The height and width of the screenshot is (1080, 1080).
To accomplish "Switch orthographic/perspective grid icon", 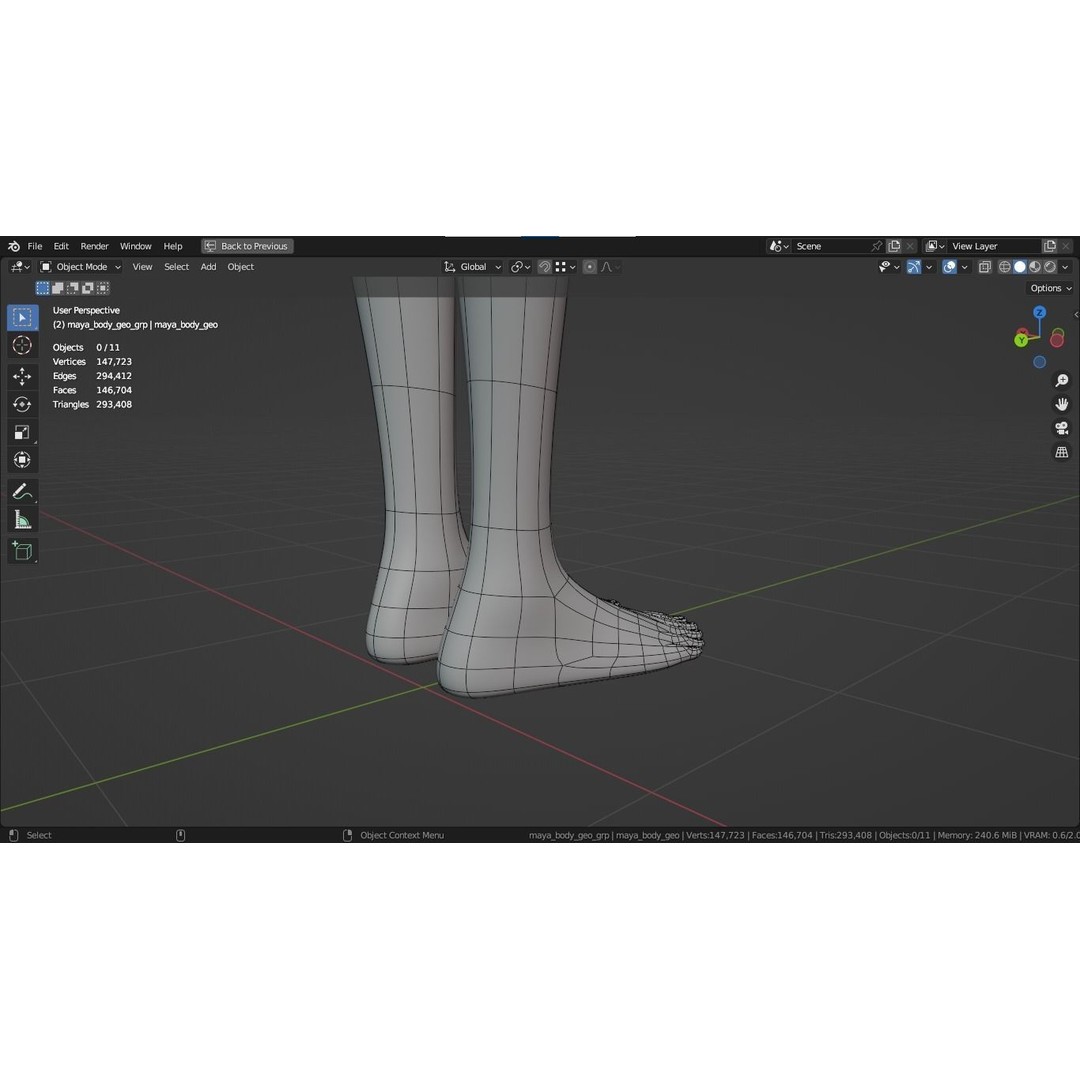I will [x=1061, y=453].
